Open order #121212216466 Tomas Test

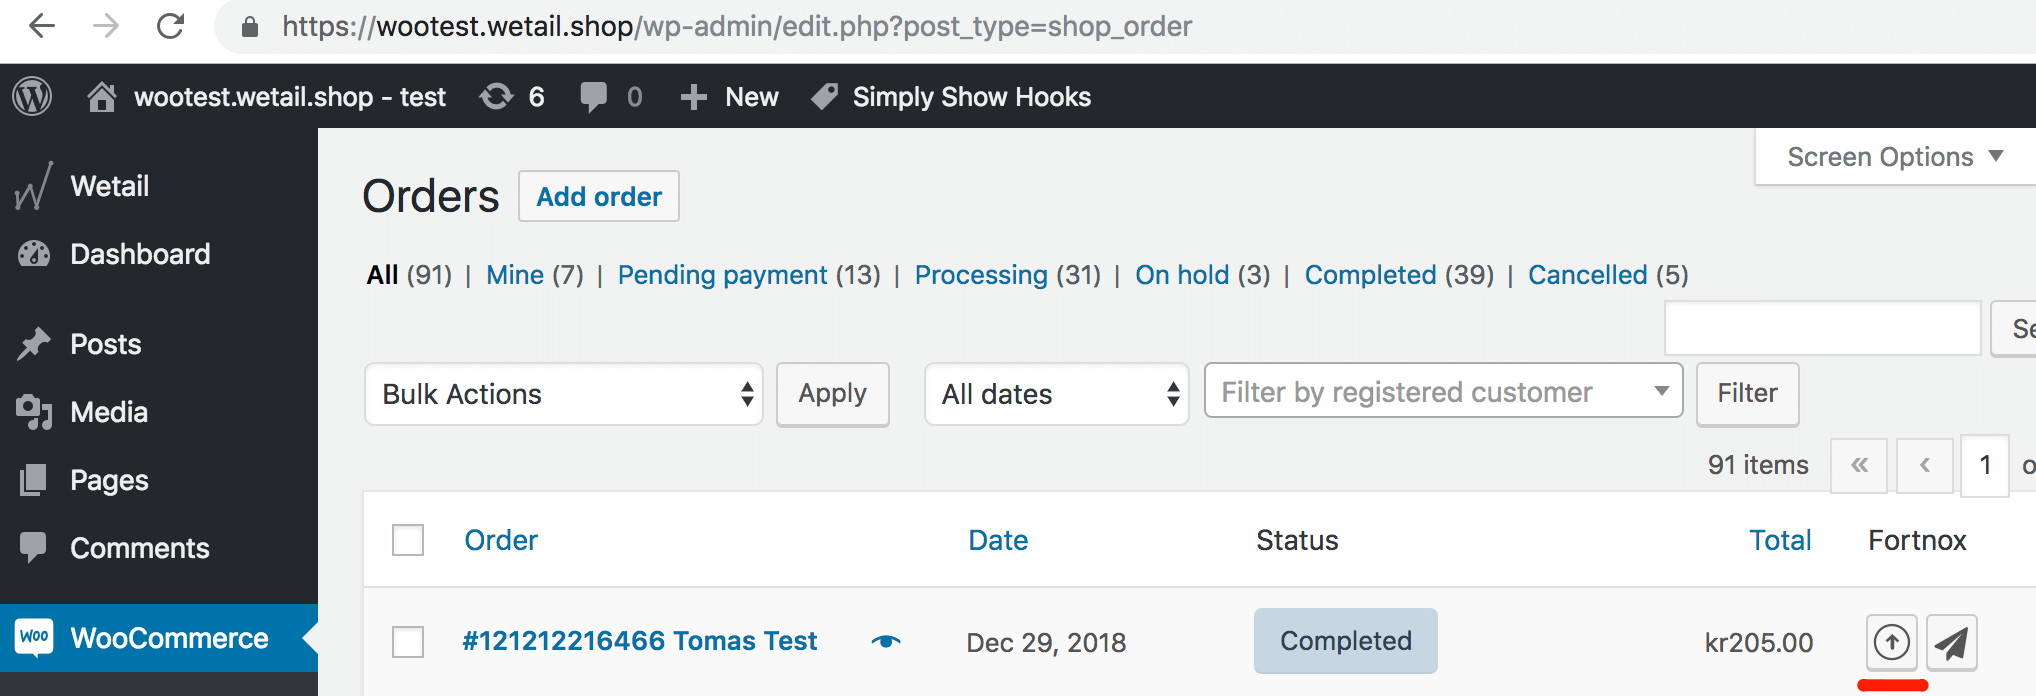tap(640, 641)
